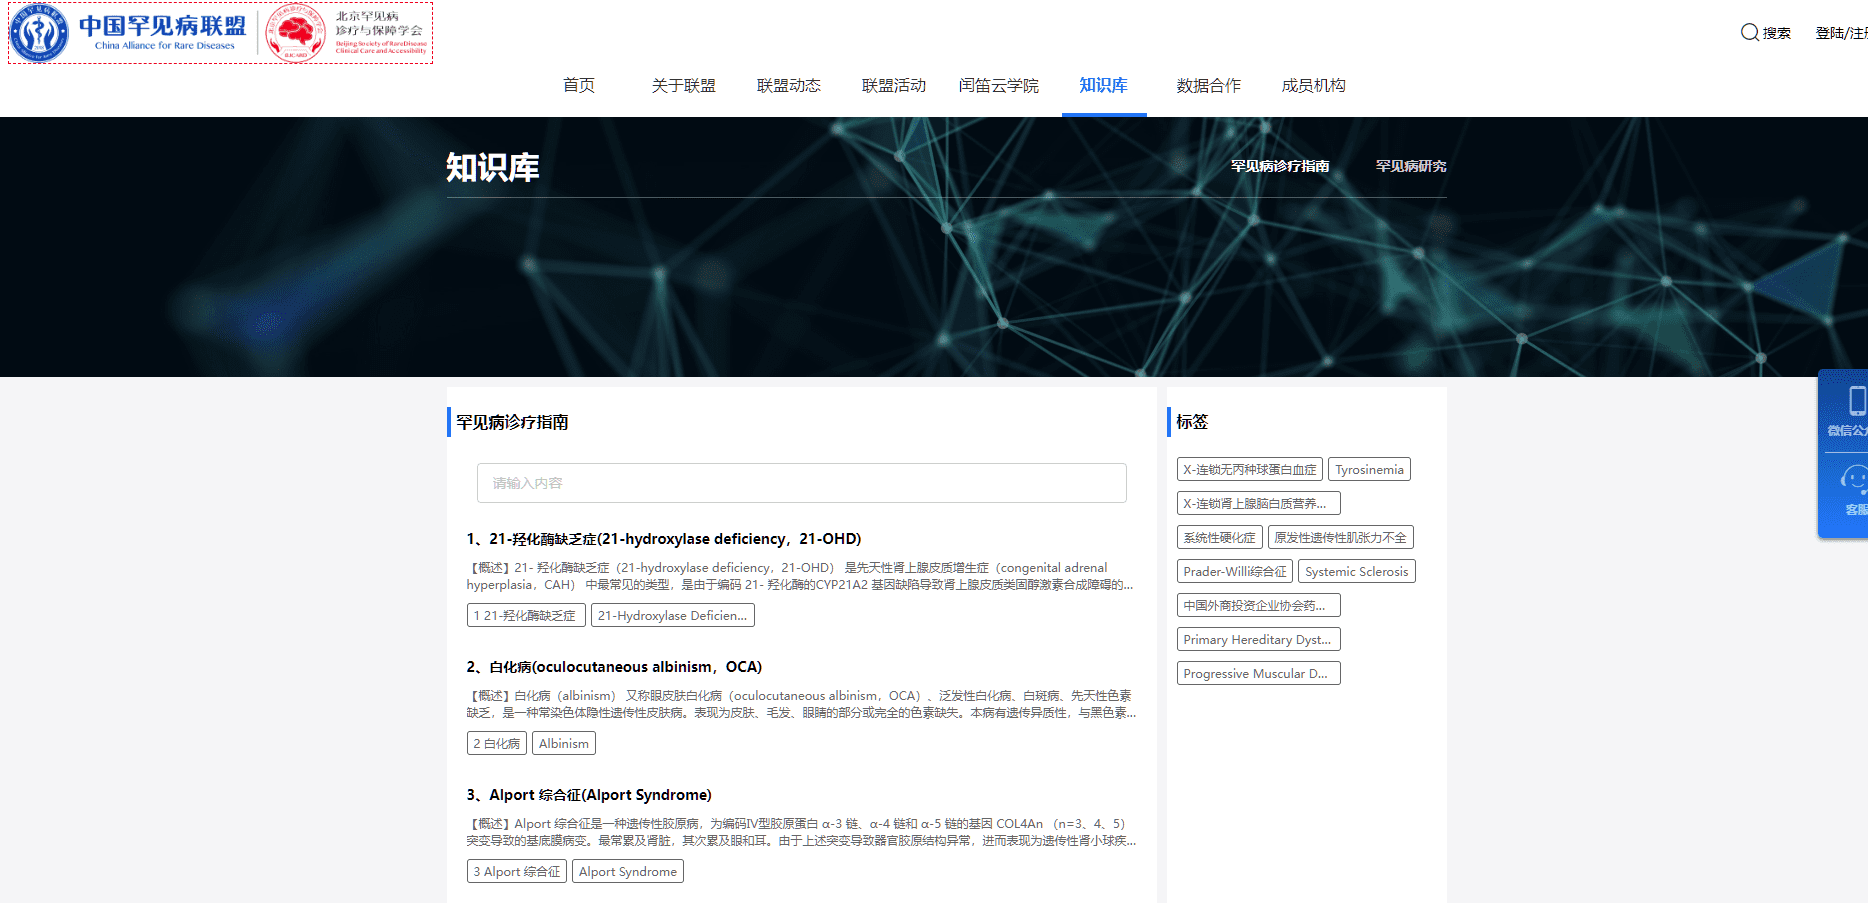Select sidebar tag 中国外商投资企业协会药...
The image size is (1868, 903).
tap(1258, 606)
